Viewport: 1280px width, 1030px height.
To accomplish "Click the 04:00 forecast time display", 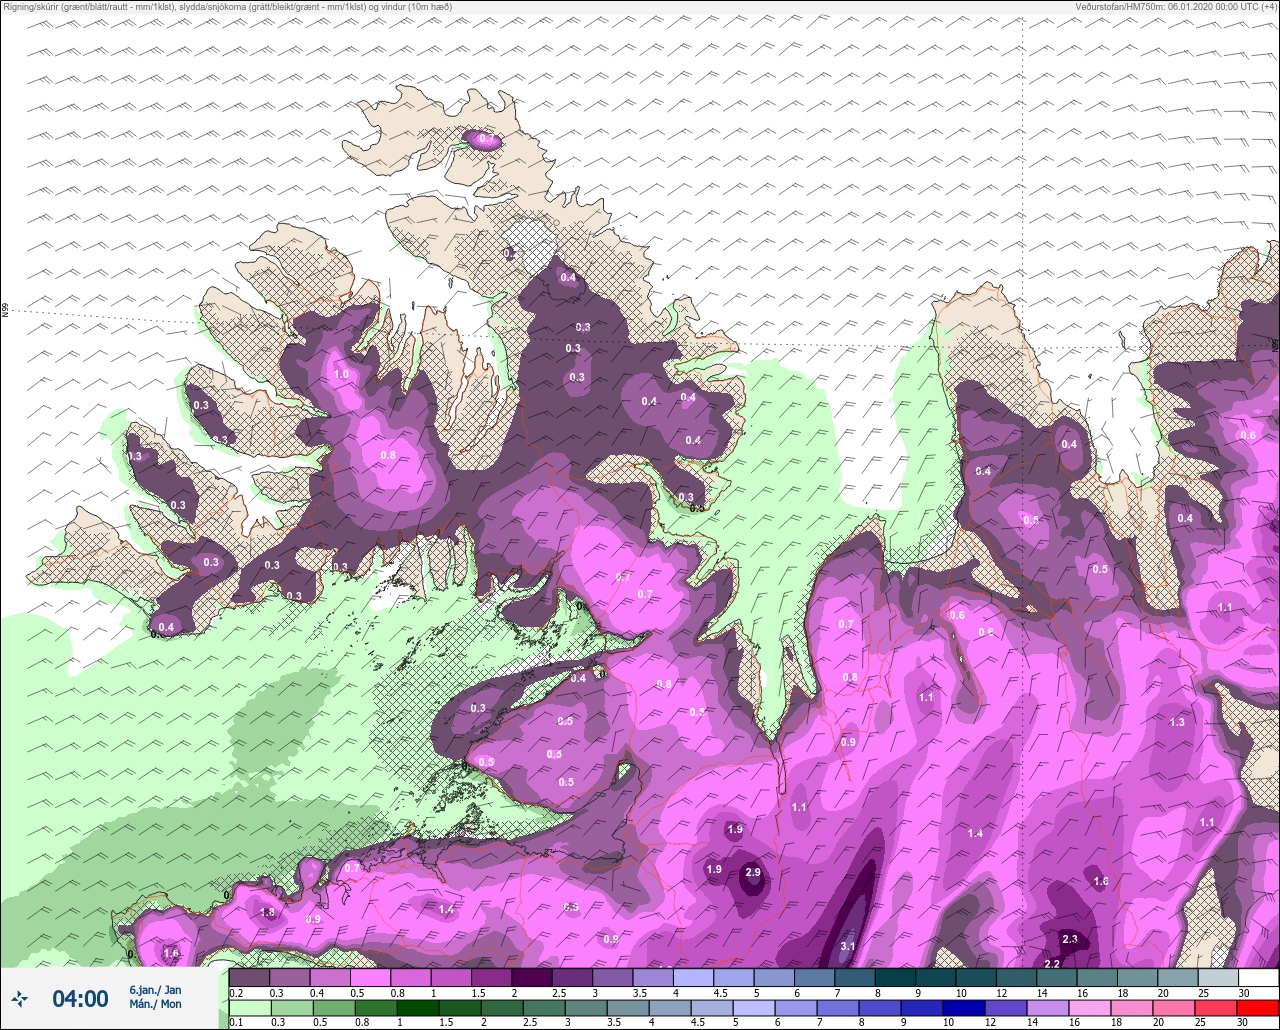I will [x=80, y=998].
